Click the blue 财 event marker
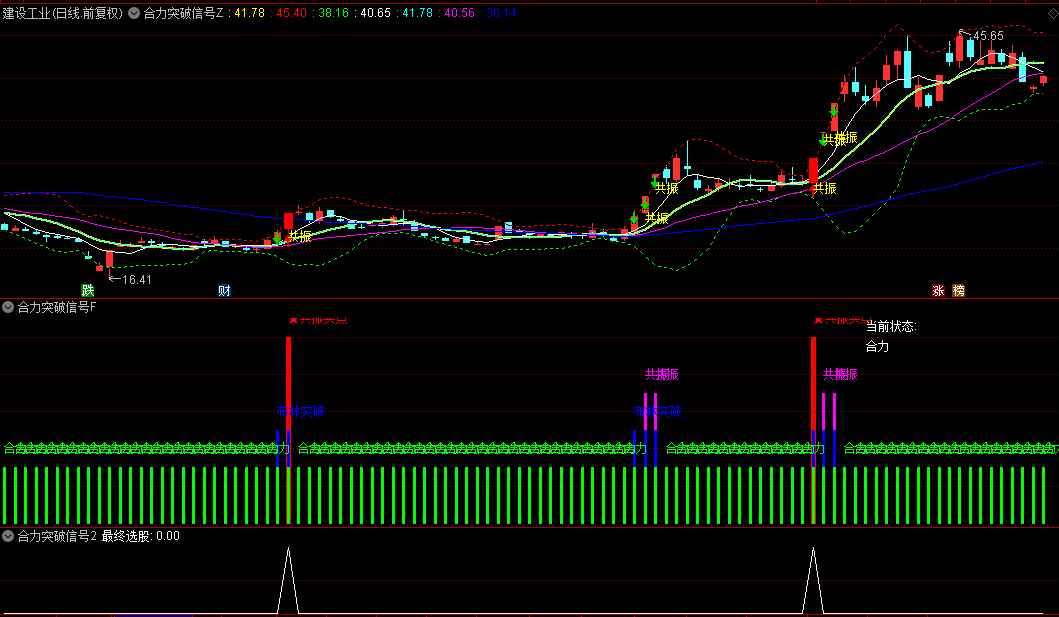The width and height of the screenshot is (1059, 617). click(x=224, y=290)
